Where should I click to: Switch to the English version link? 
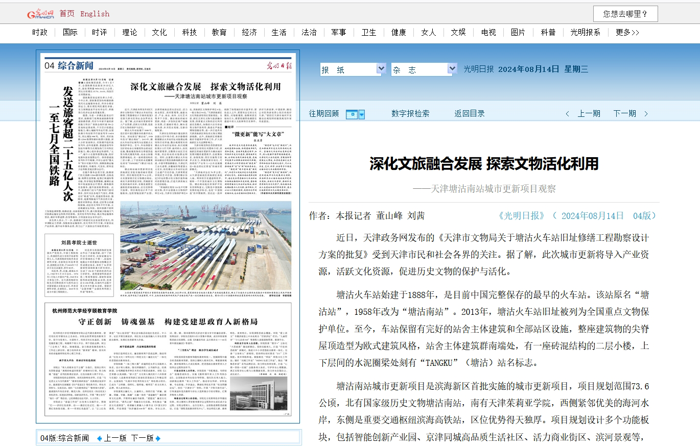point(95,14)
